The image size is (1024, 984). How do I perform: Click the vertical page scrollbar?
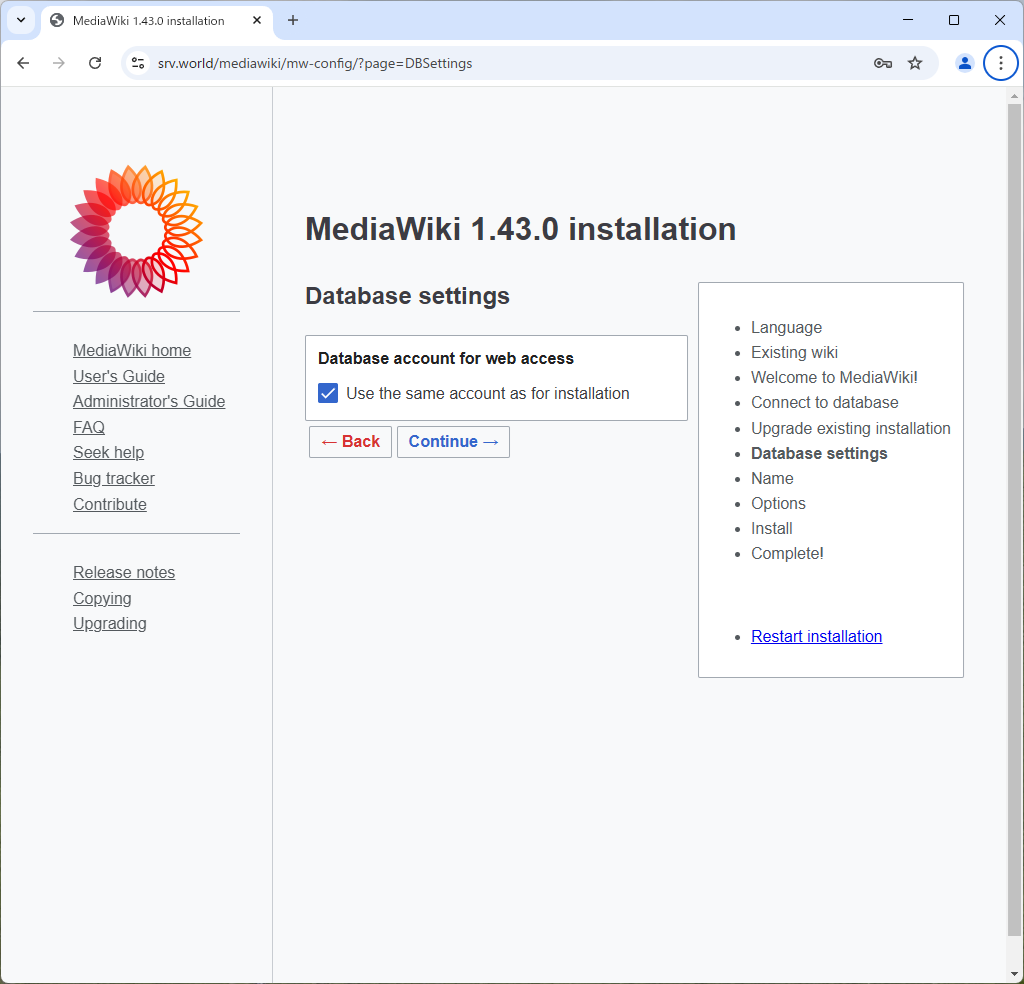tap(1014, 520)
